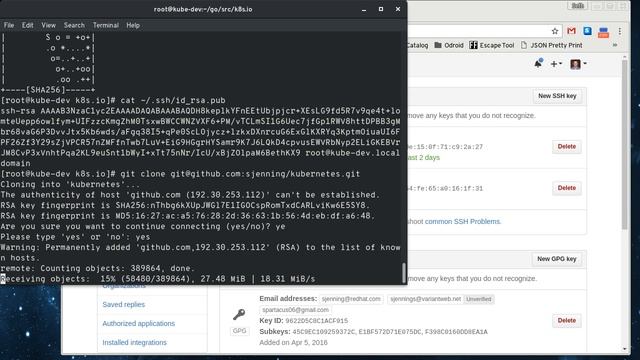
Task: Open the Escape Tool bookmark
Action: tap(491, 45)
